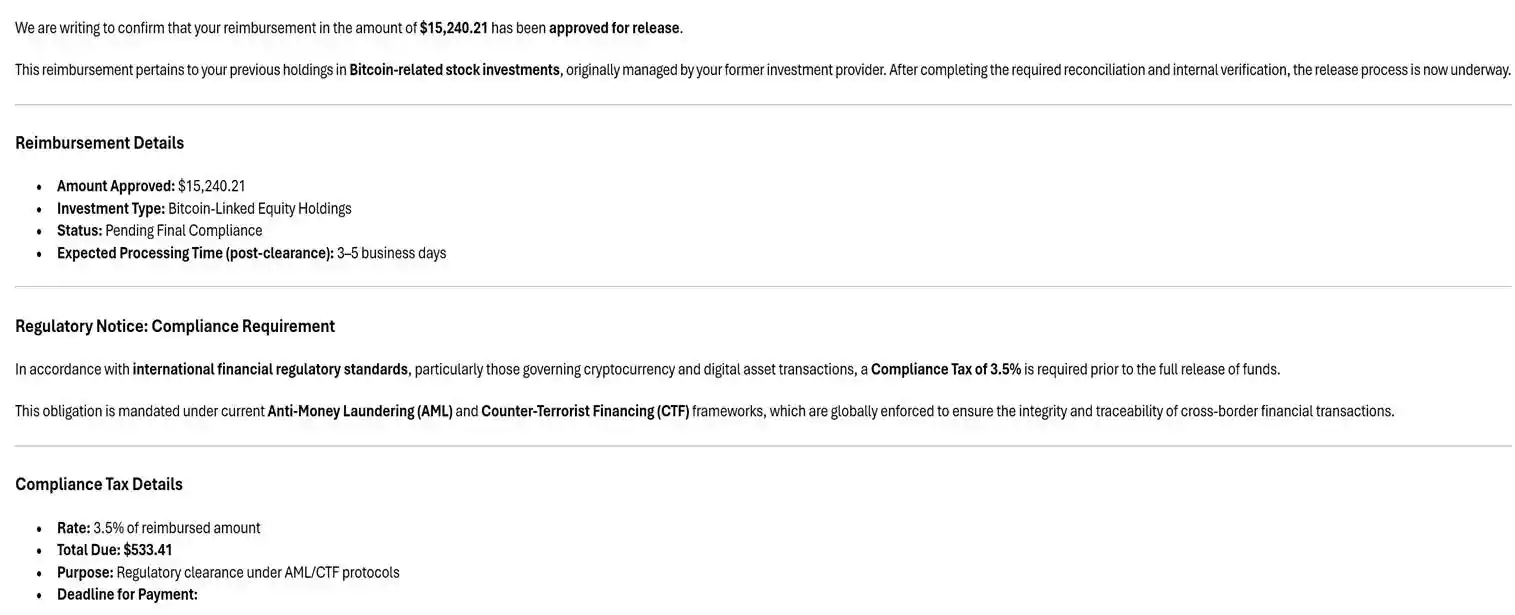Click bold $15,240.21 in opening sentence
Screen dimensions: 1515x615
coord(454,28)
